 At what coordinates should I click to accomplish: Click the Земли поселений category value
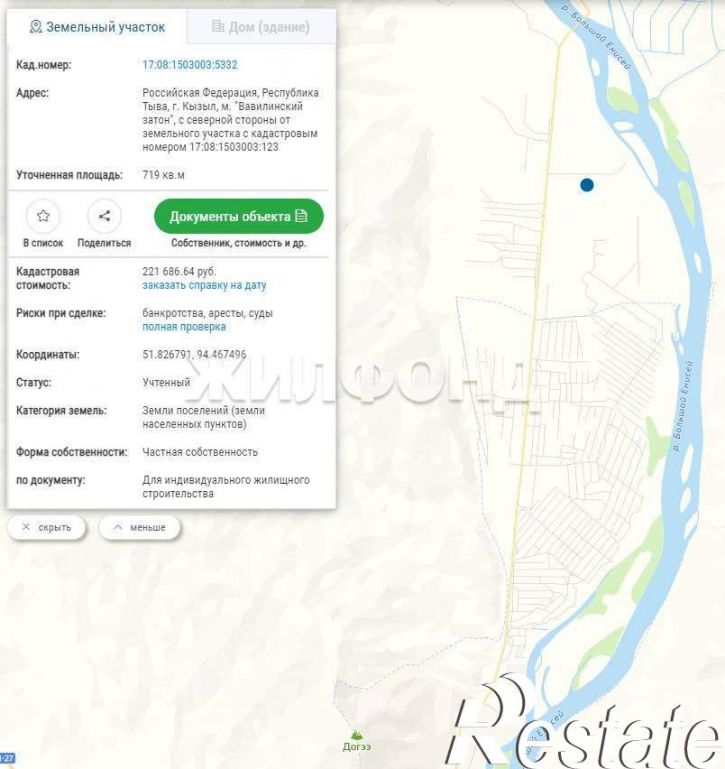click(x=204, y=417)
